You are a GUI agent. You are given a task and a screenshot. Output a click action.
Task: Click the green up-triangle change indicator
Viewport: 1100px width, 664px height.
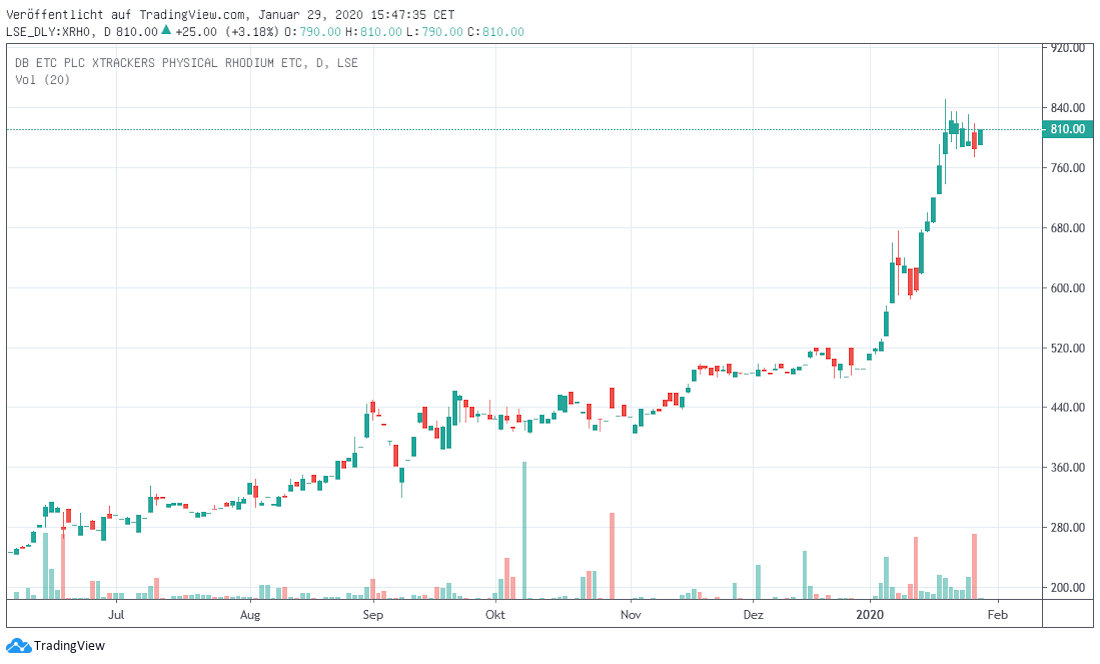166,30
